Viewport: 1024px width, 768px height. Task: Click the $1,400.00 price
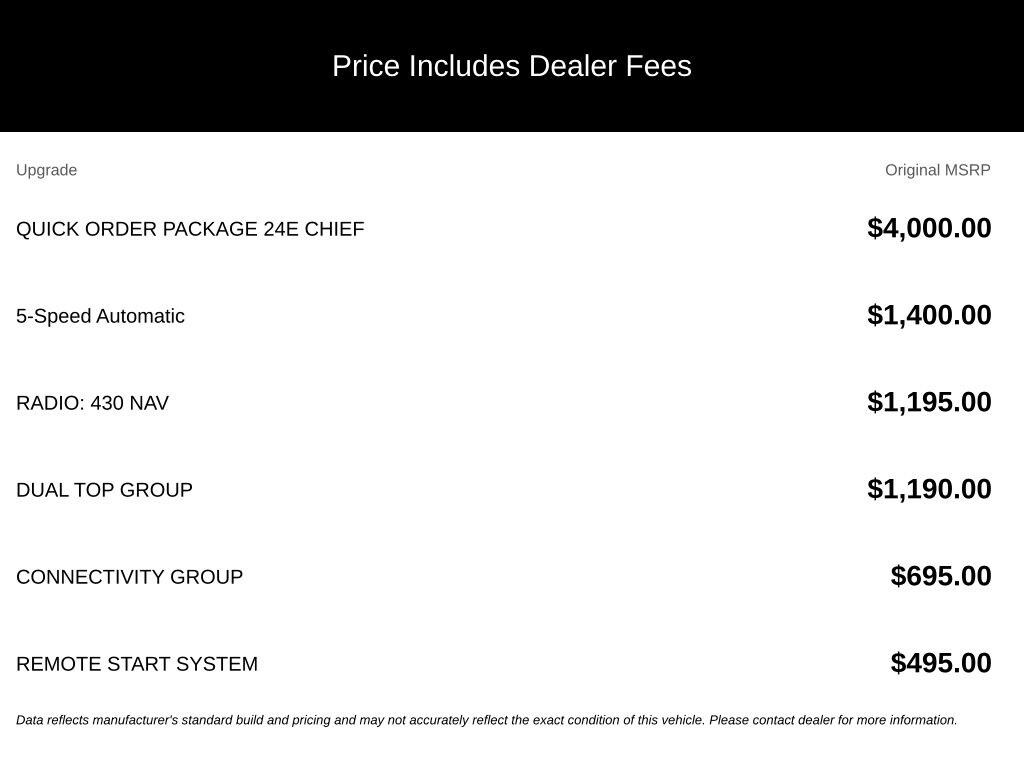tap(929, 315)
